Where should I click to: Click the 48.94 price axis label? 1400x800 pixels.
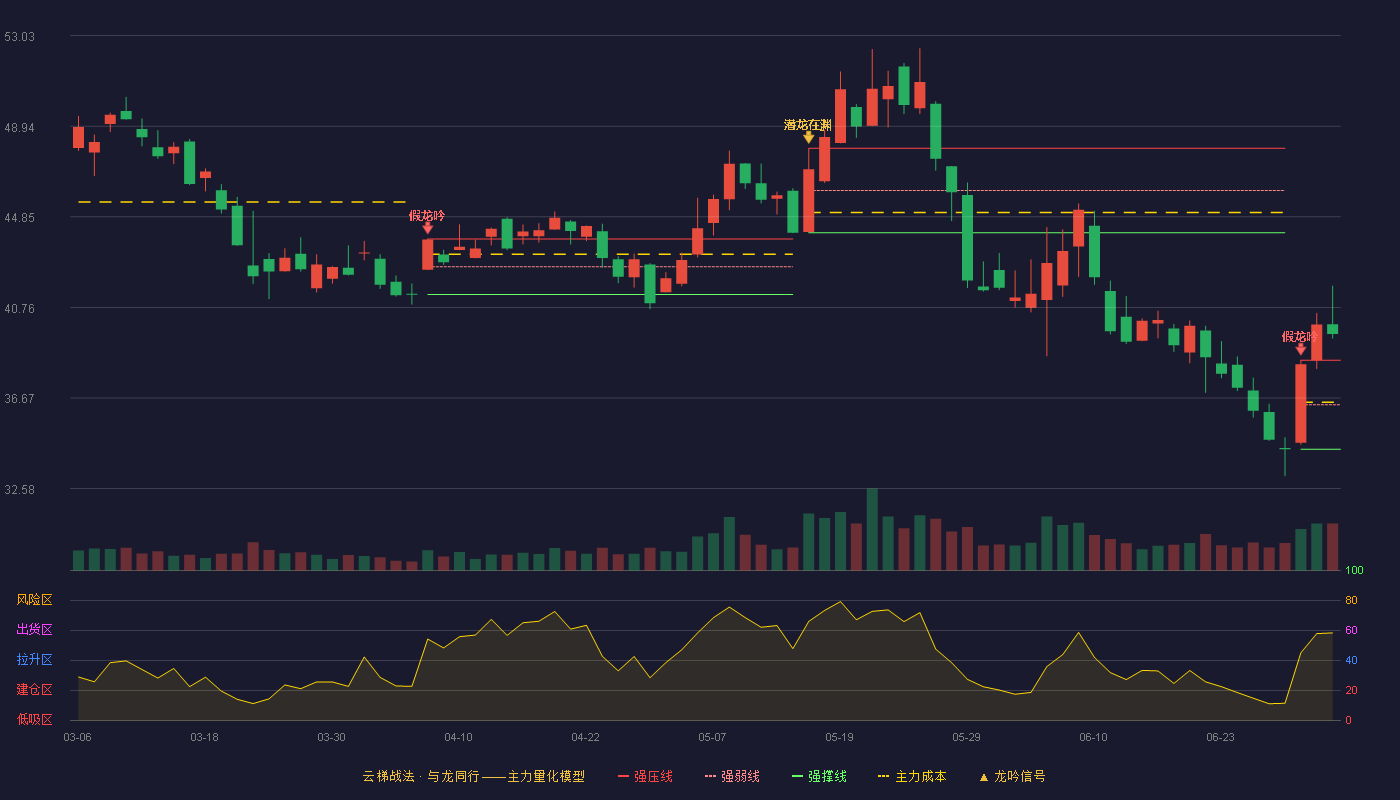(19, 128)
